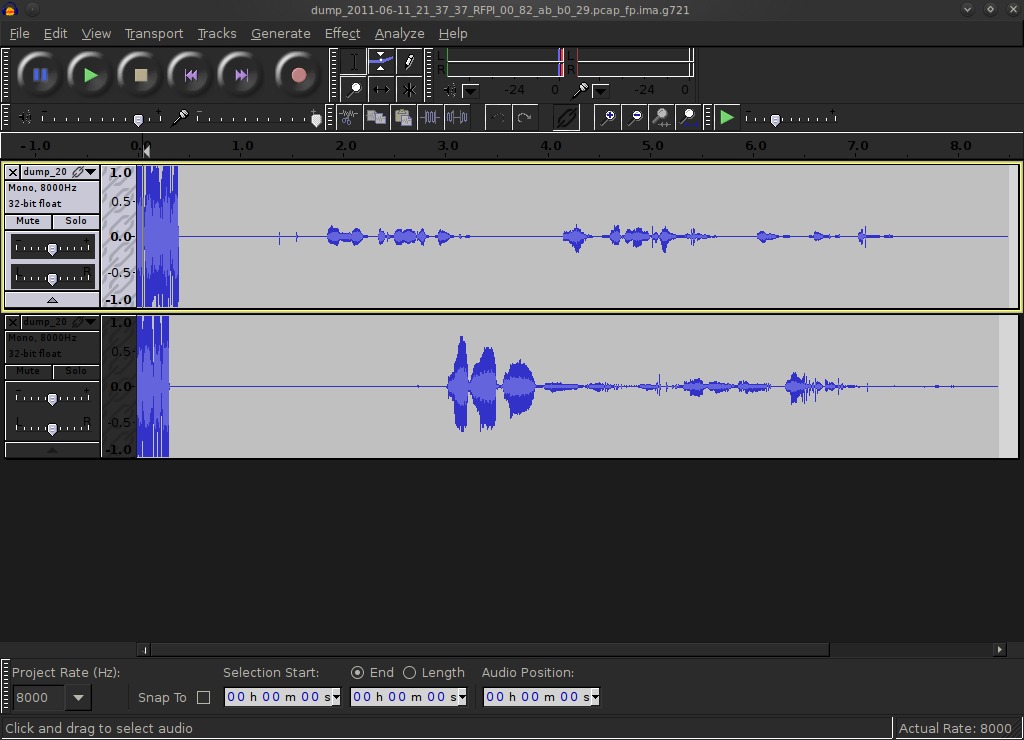The width and height of the screenshot is (1024, 740).
Task: Select the Length radio button
Action: (x=409, y=673)
